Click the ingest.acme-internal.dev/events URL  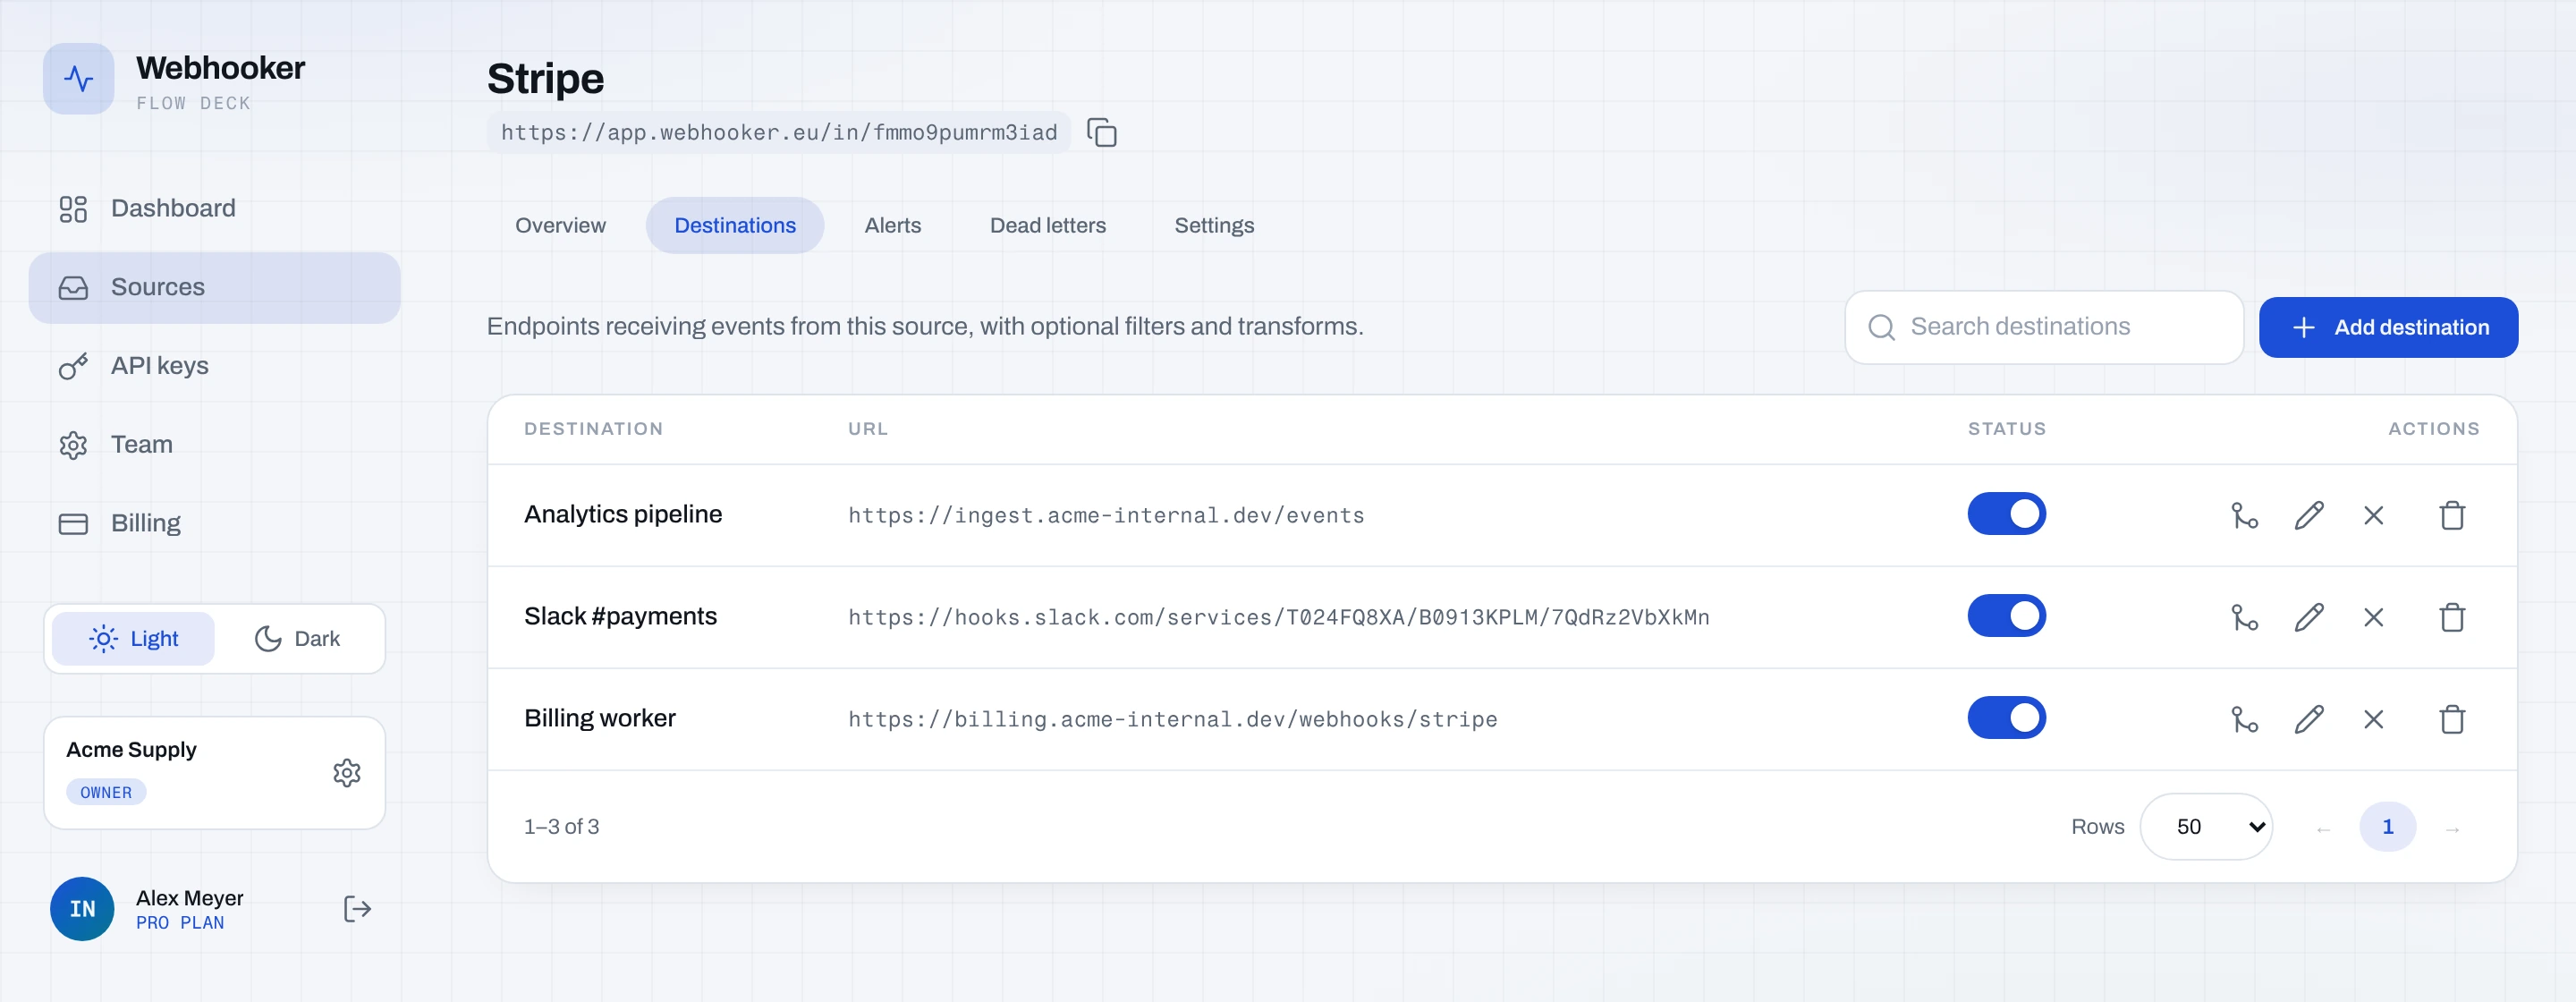1105,515
